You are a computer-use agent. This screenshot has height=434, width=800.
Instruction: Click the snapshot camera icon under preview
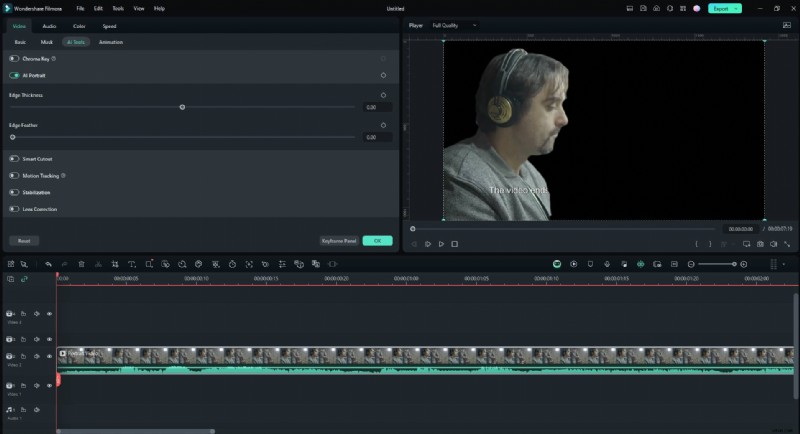point(760,243)
